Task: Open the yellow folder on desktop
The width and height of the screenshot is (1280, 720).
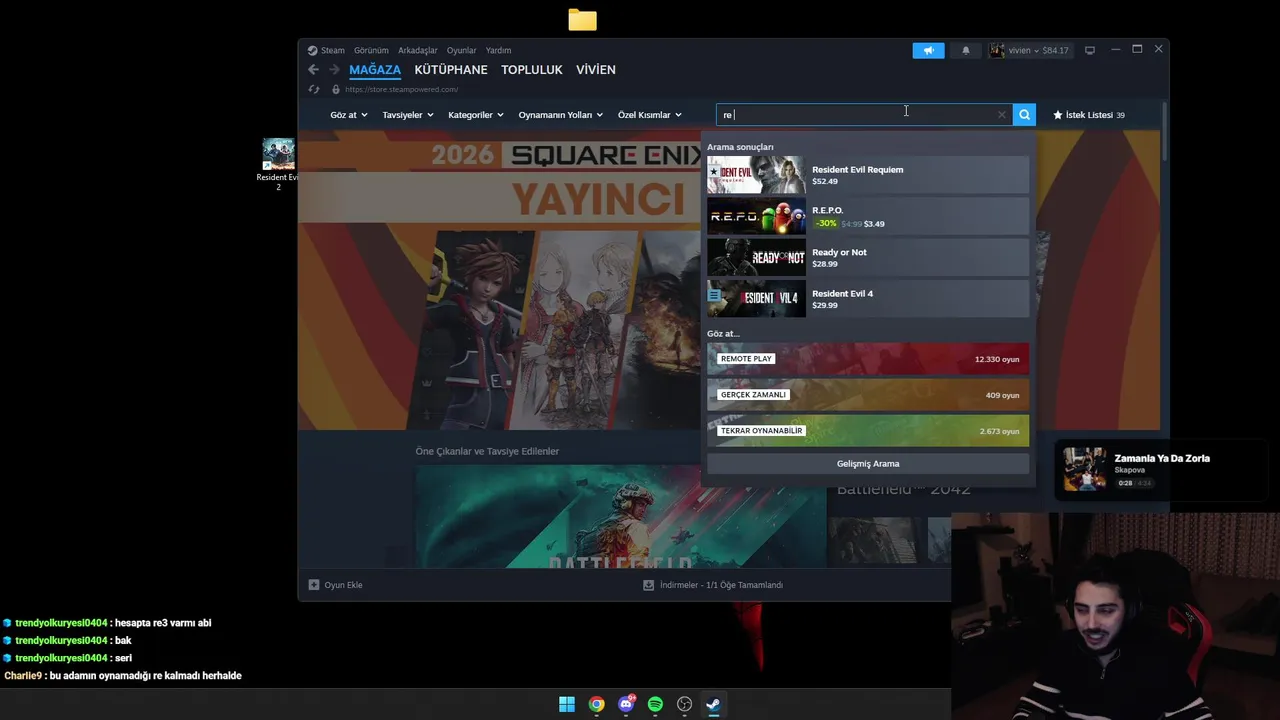Action: click(x=582, y=20)
